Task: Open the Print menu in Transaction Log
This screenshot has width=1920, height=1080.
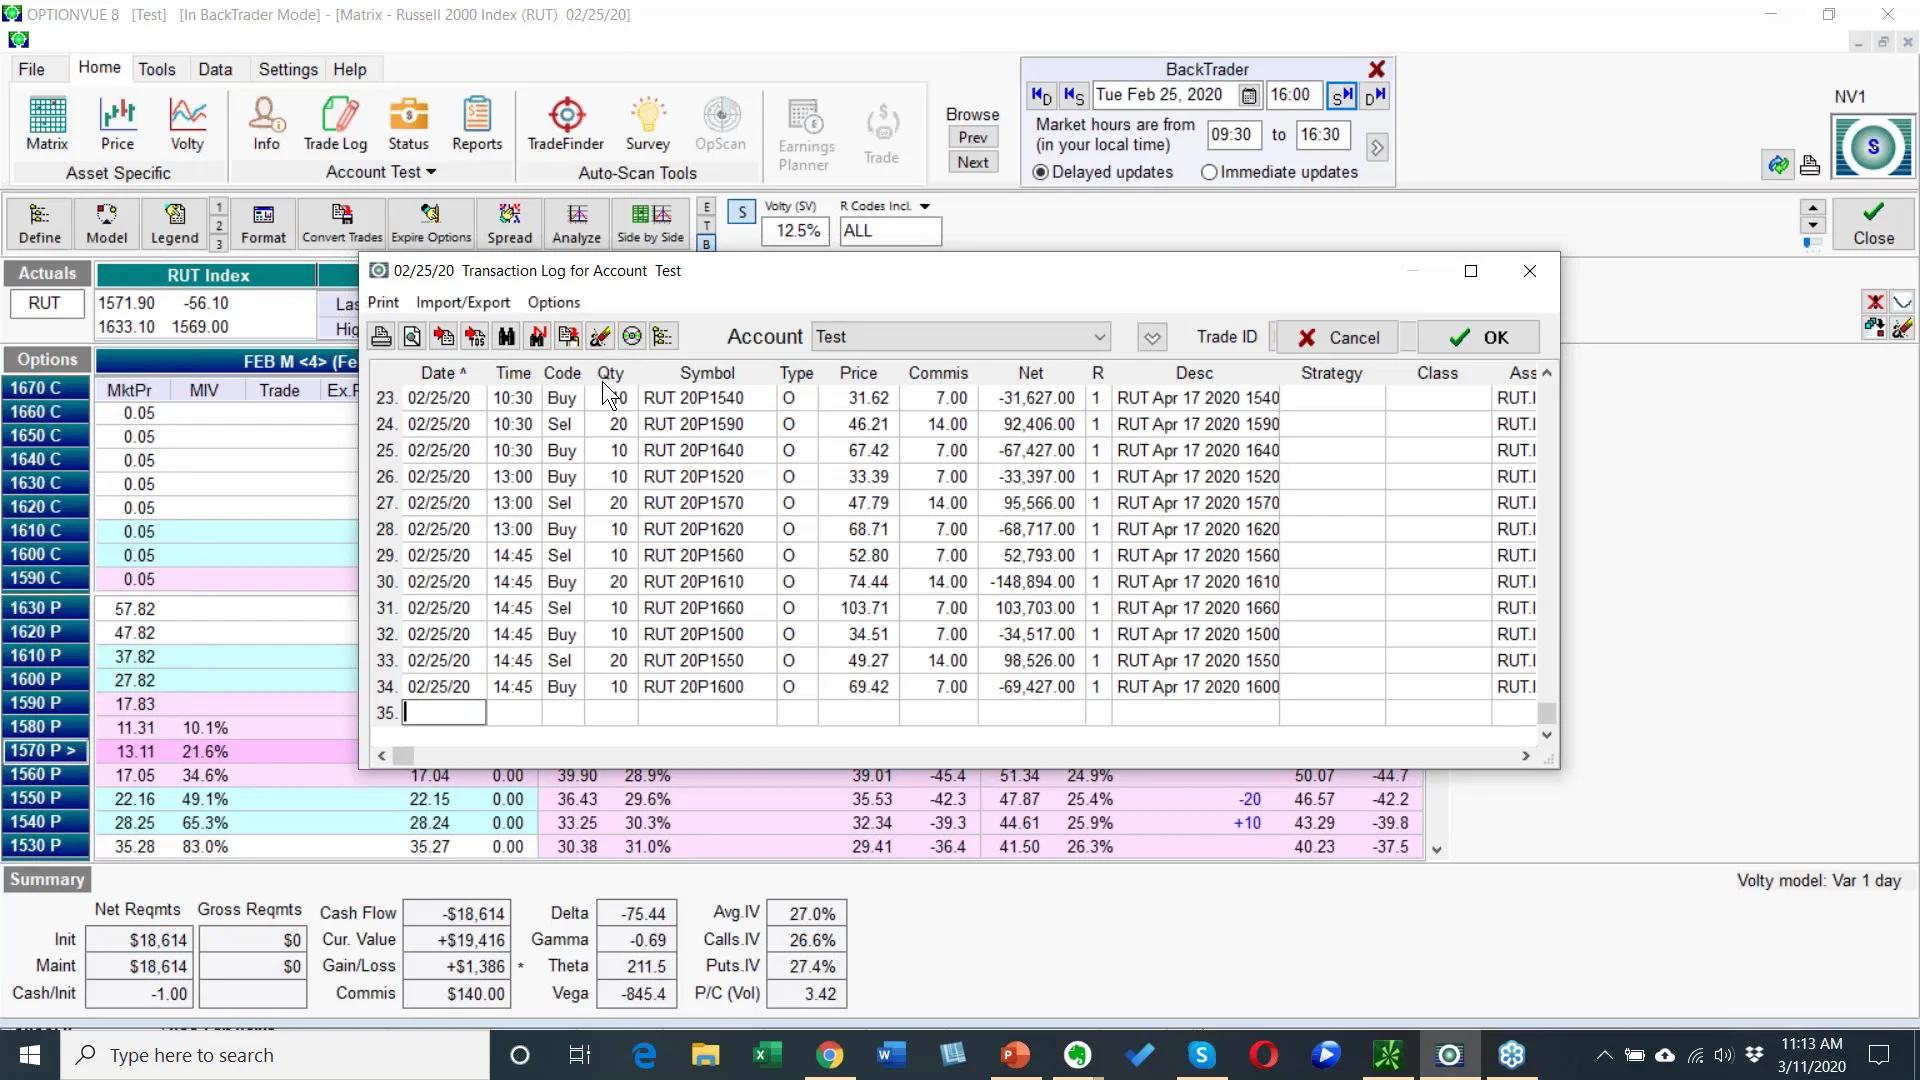Action: coord(383,303)
